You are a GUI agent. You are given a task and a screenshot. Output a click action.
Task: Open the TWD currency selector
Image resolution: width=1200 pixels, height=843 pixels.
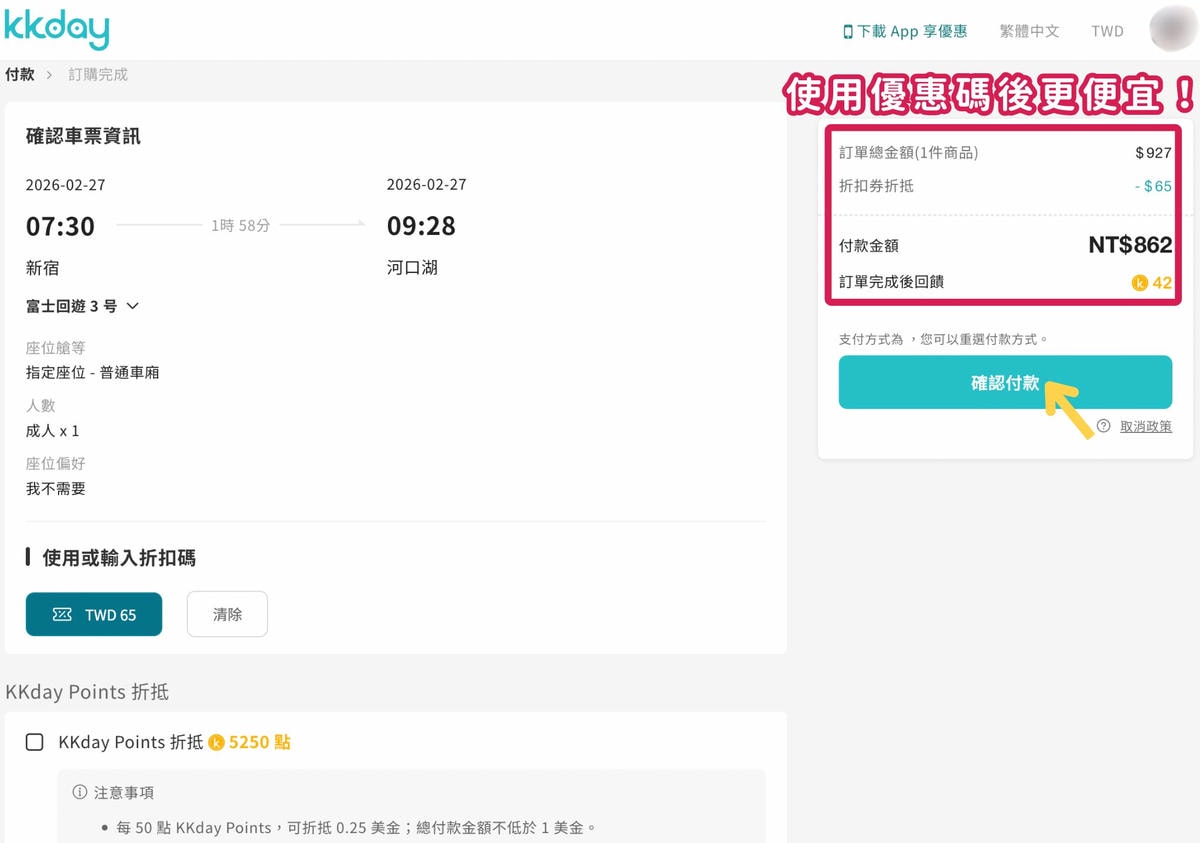(1107, 31)
